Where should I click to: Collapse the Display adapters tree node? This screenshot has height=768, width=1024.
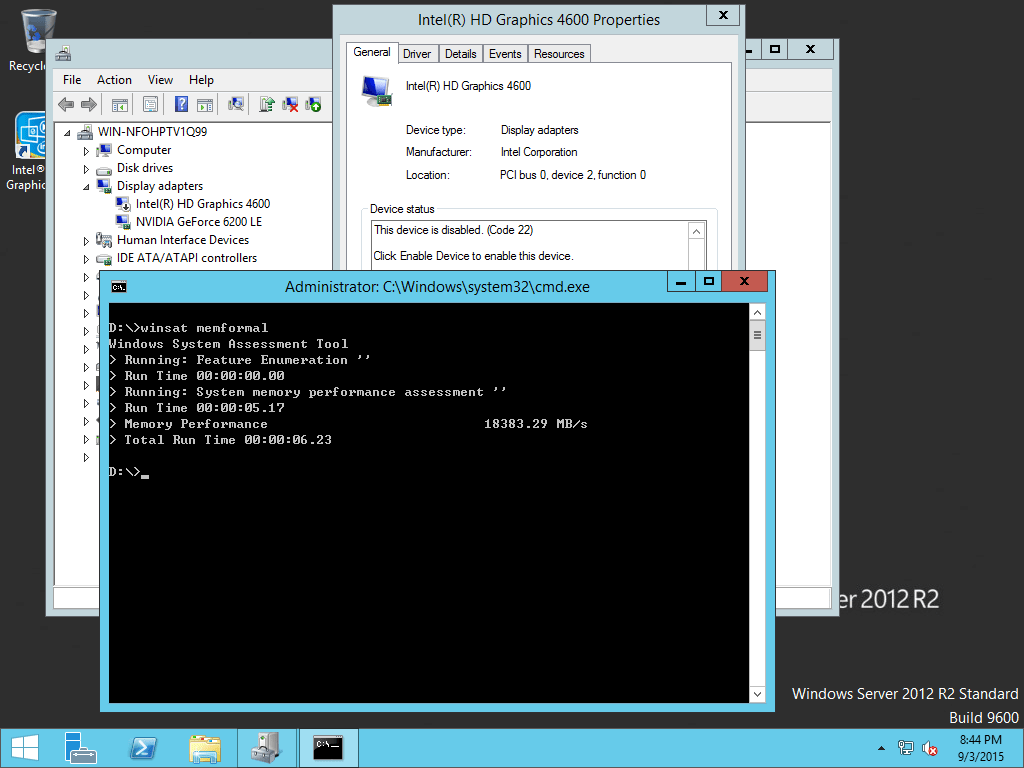(86, 187)
